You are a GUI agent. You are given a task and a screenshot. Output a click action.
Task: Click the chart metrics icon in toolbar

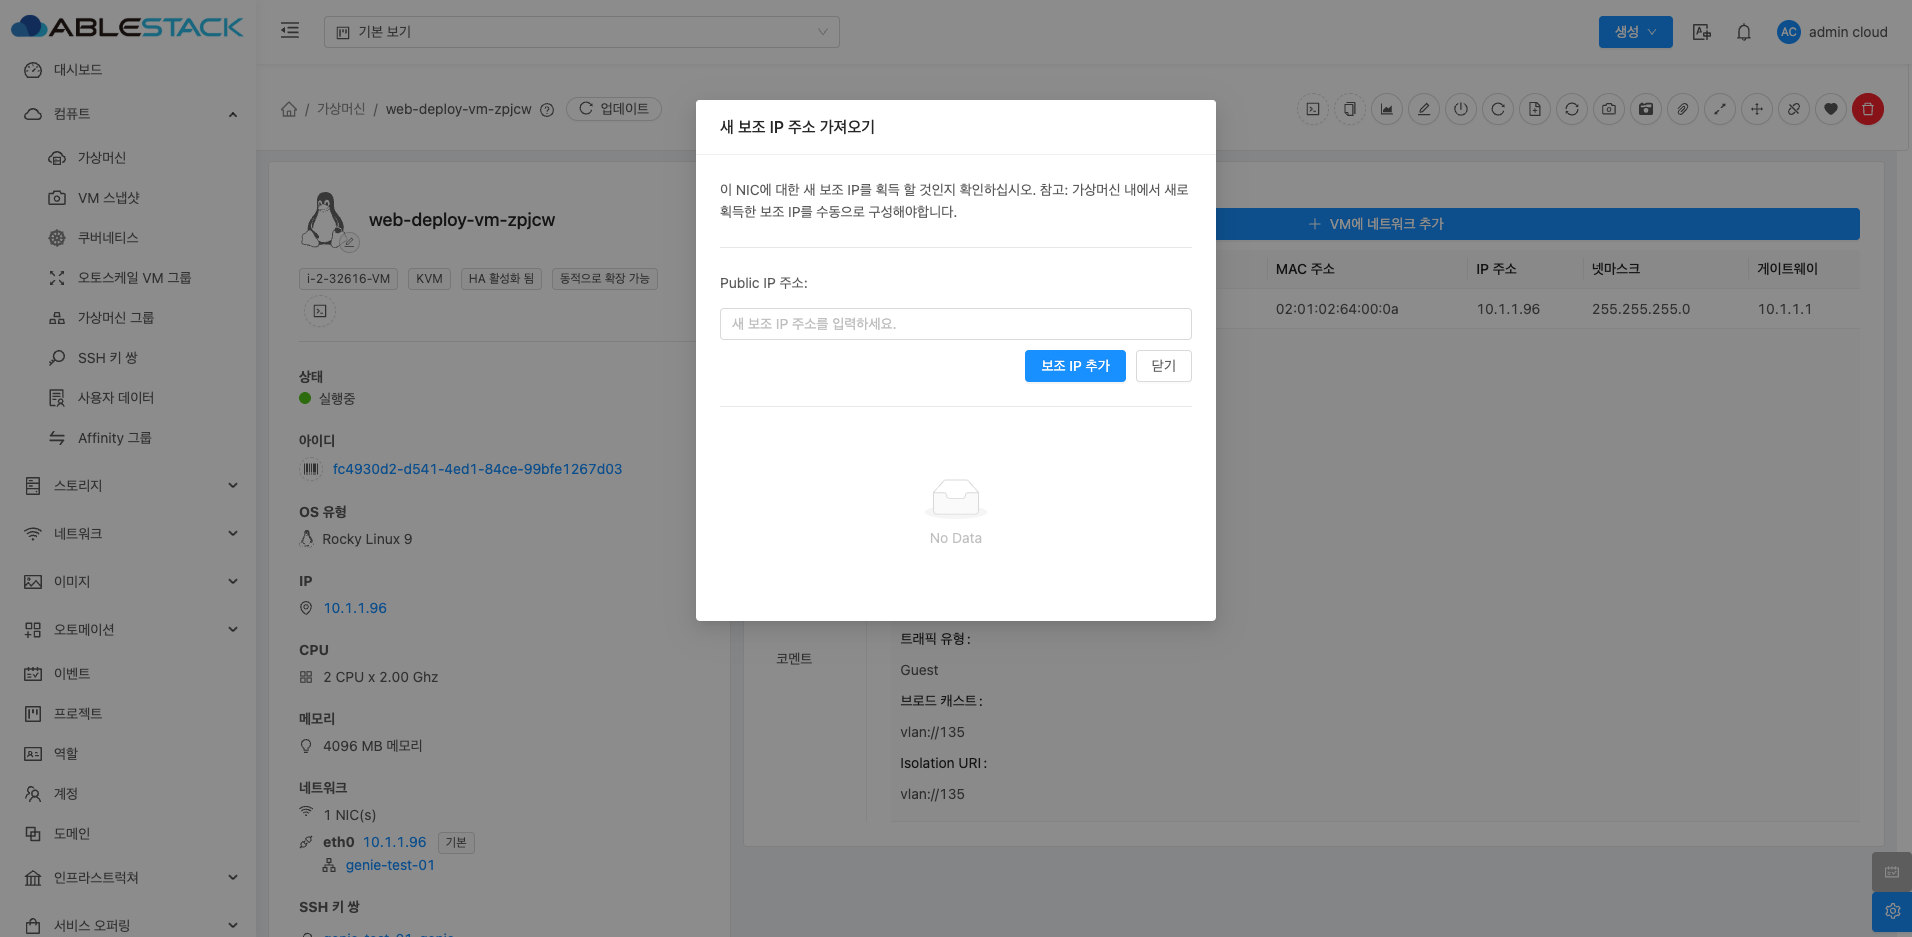tap(1387, 109)
